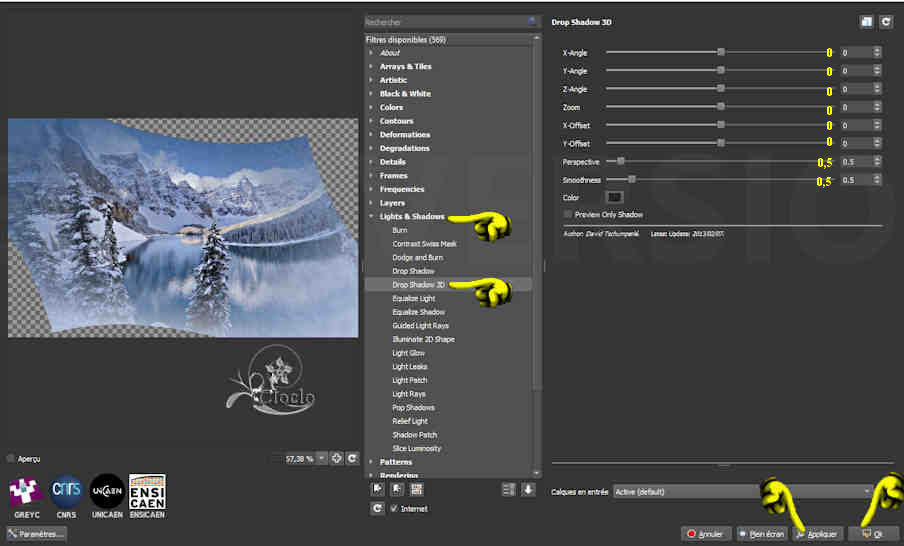Image resolution: width=904 pixels, height=546 pixels.
Task: Click the Annuler button
Action: pos(706,534)
